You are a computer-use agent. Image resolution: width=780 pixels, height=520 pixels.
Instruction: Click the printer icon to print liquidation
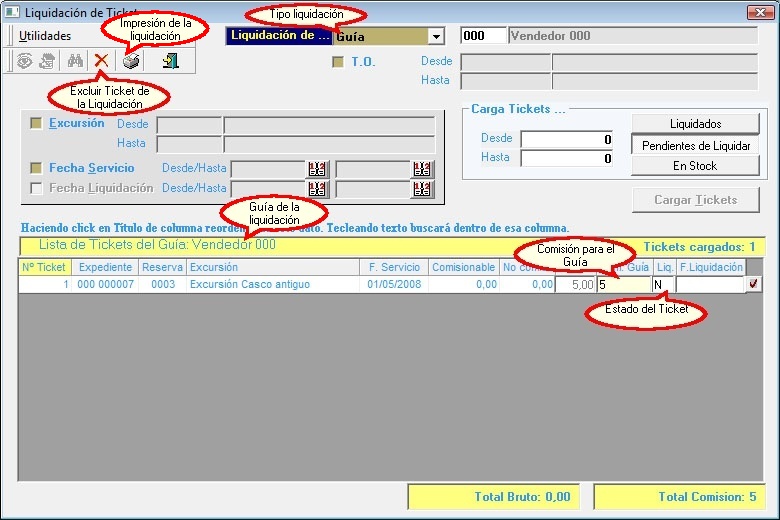[131, 61]
